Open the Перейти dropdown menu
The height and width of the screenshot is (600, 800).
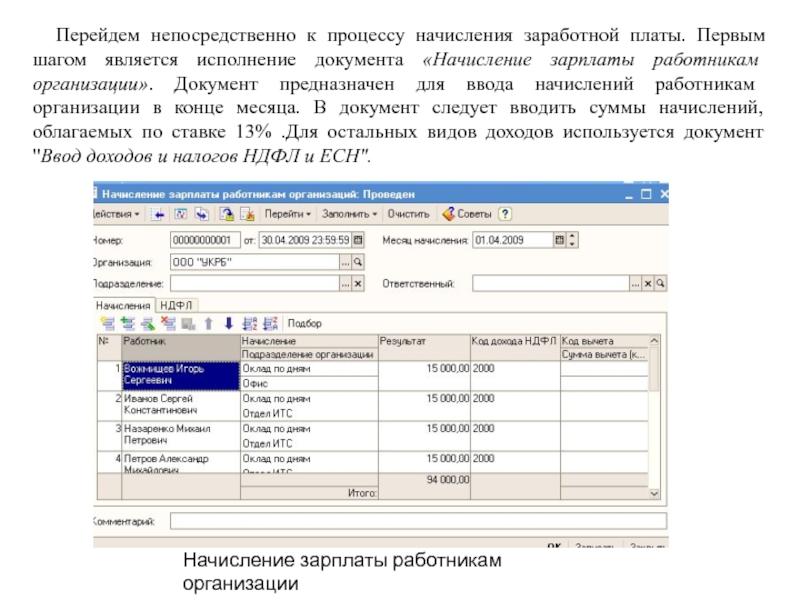pyautogui.click(x=288, y=214)
